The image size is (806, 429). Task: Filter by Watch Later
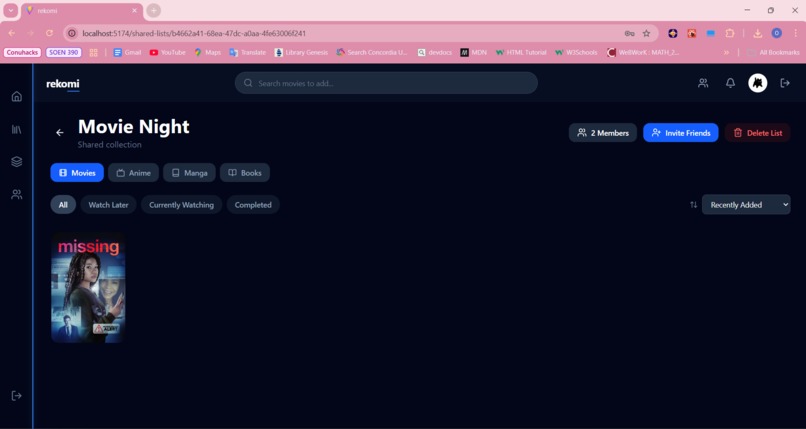(108, 204)
